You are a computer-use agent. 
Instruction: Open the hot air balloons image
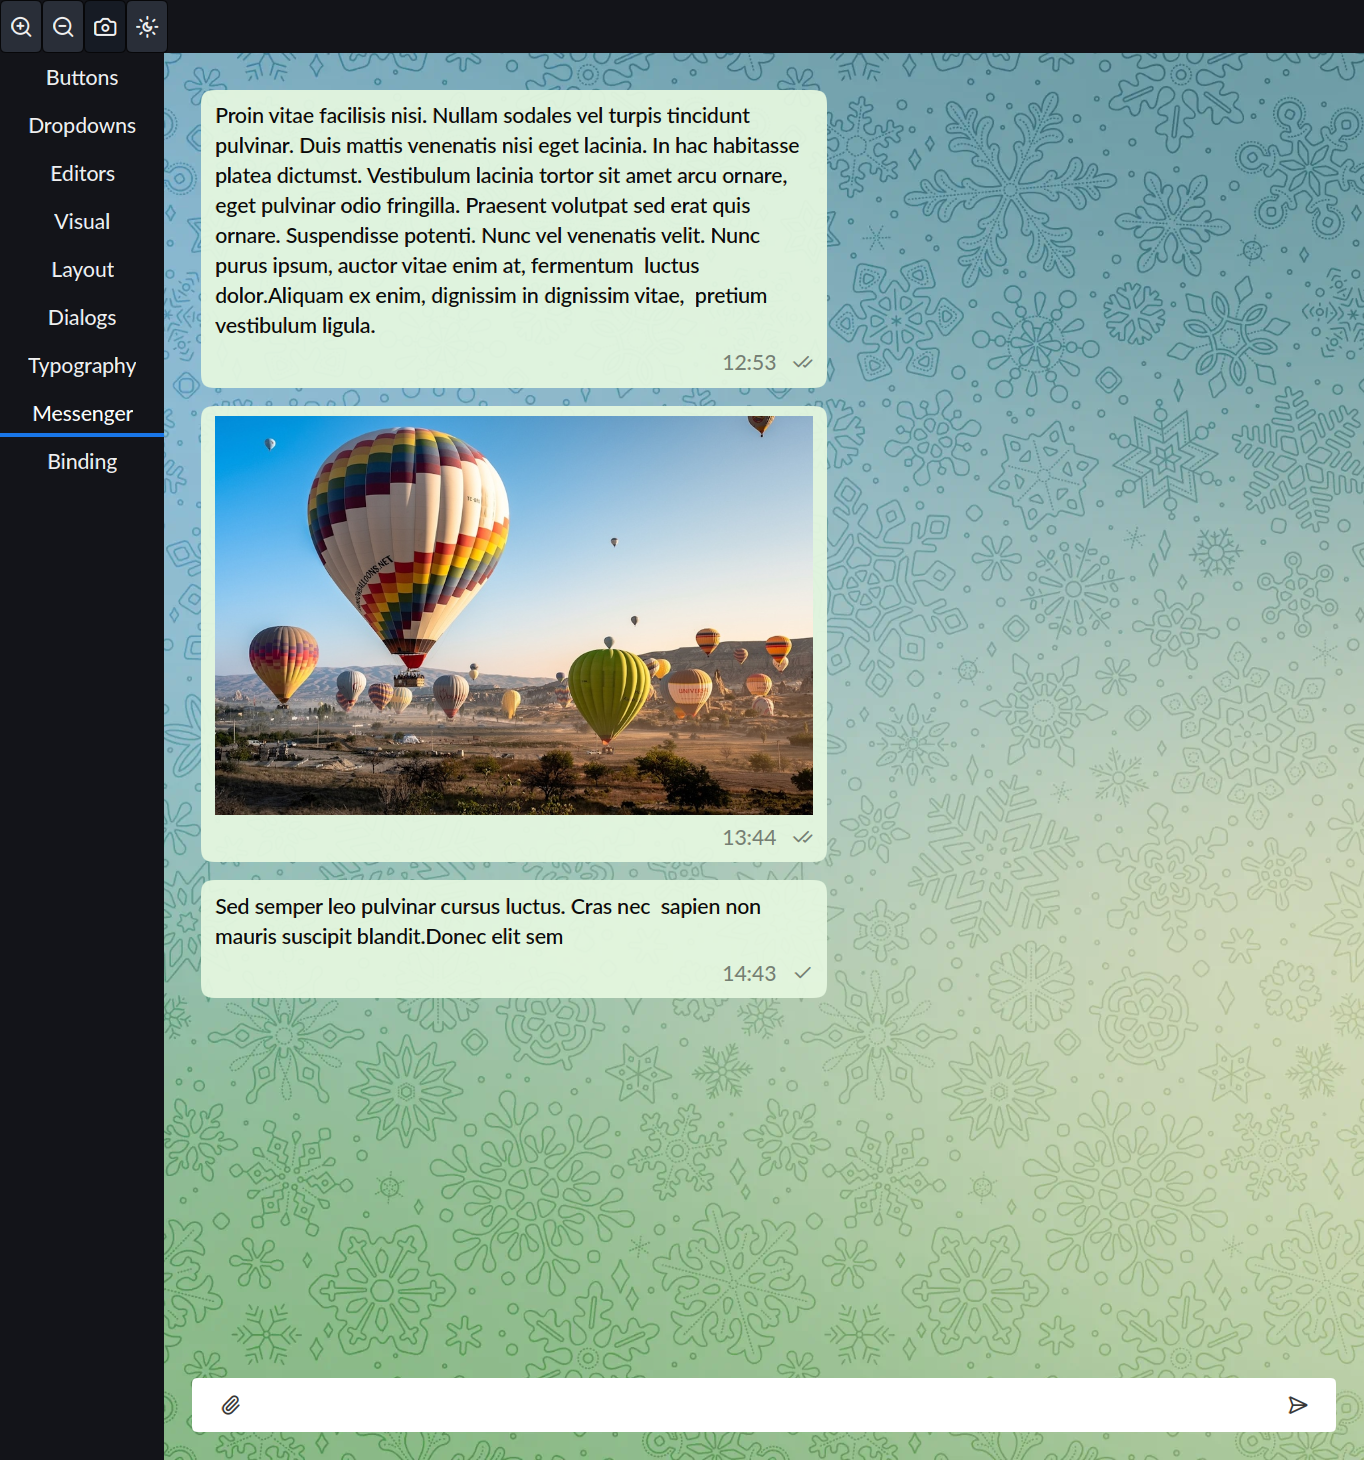514,615
